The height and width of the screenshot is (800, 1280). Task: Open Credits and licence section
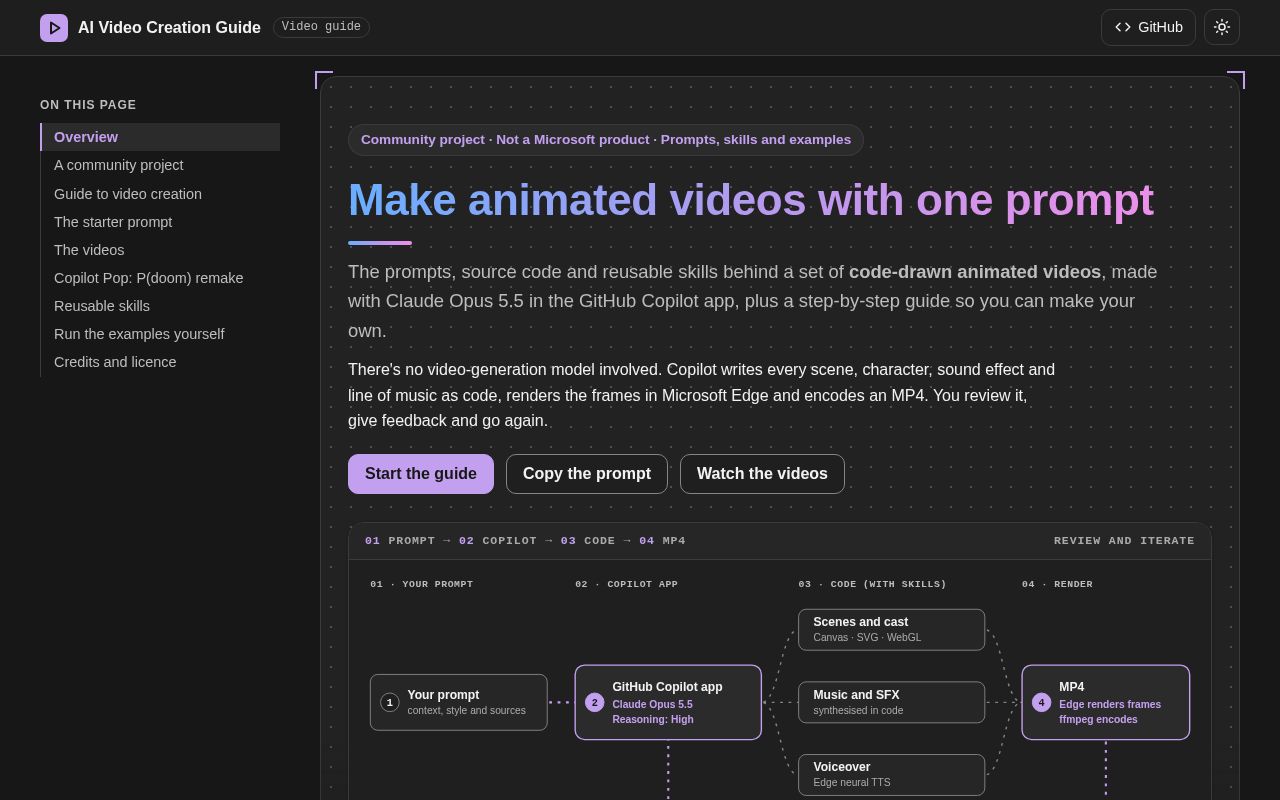click(160, 362)
